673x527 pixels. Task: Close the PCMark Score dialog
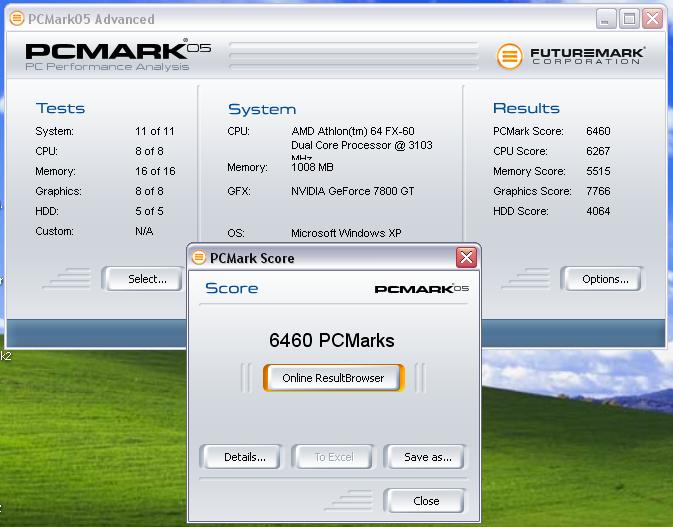click(x=467, y=257)
